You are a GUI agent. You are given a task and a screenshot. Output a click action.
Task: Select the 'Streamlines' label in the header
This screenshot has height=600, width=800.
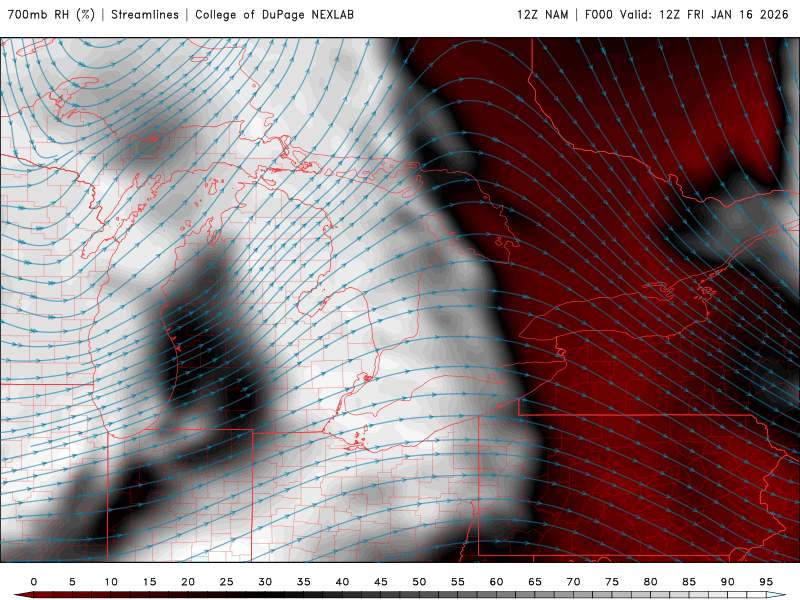pyautogui.click(x=145, y=15)
